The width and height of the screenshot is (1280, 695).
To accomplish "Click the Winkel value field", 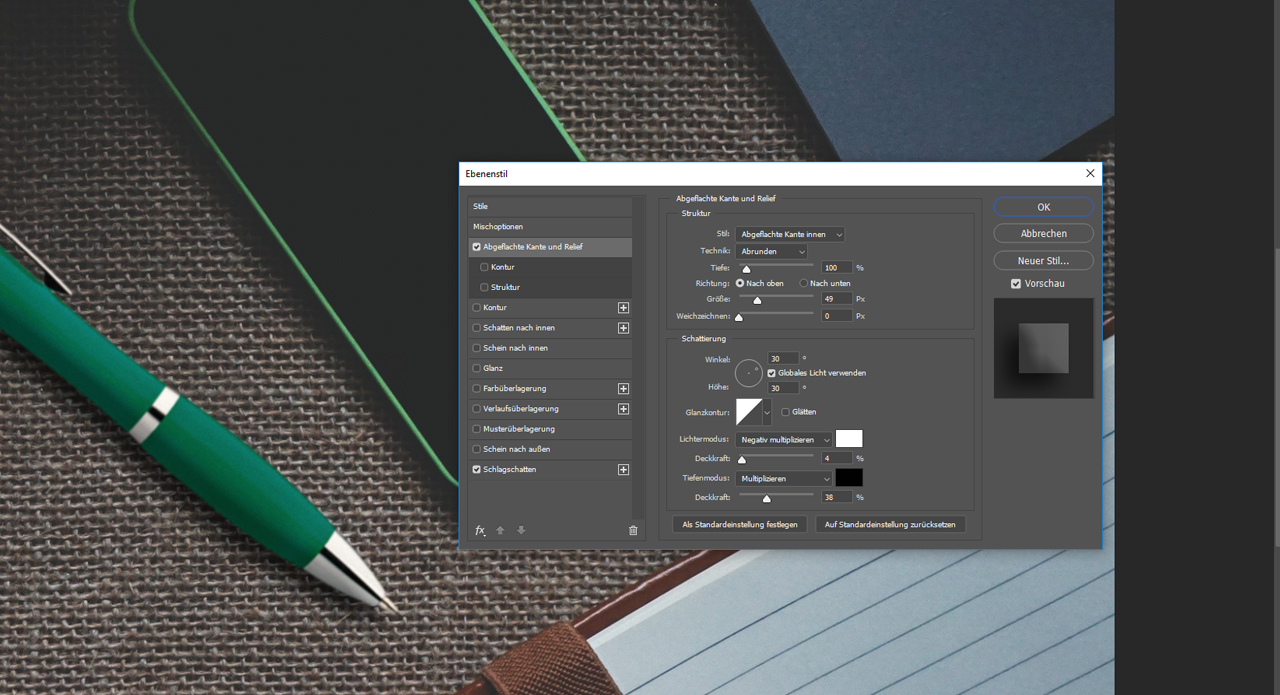I will [783, 358].
